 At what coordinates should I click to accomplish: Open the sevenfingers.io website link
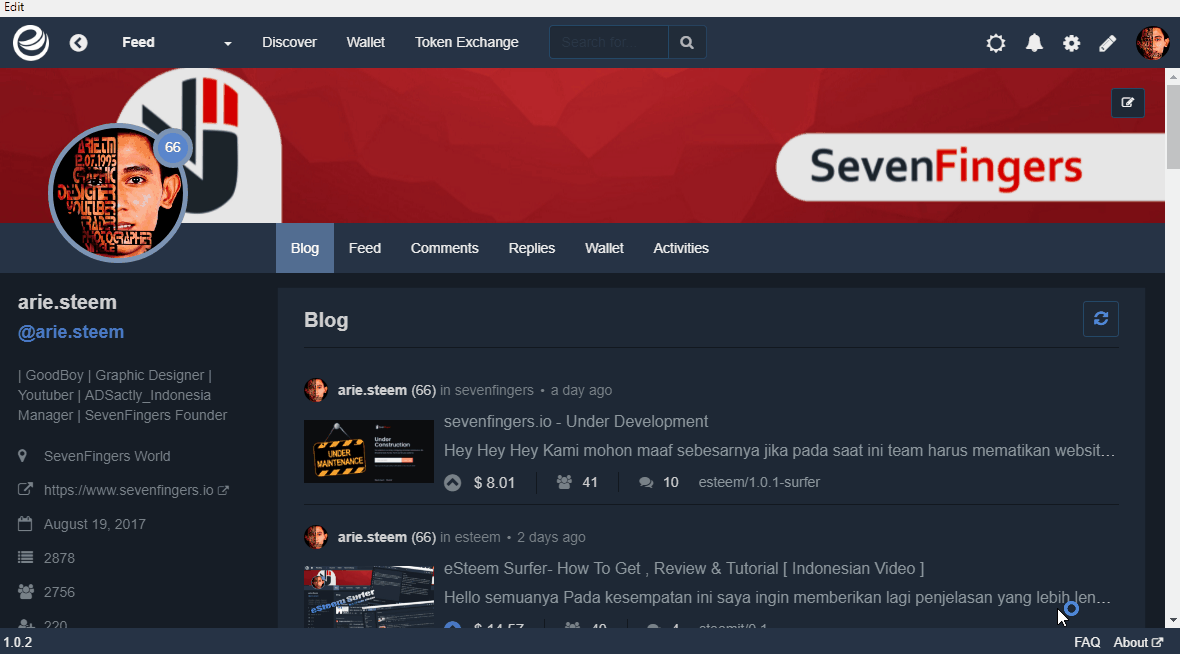click(x=129, y=490)
